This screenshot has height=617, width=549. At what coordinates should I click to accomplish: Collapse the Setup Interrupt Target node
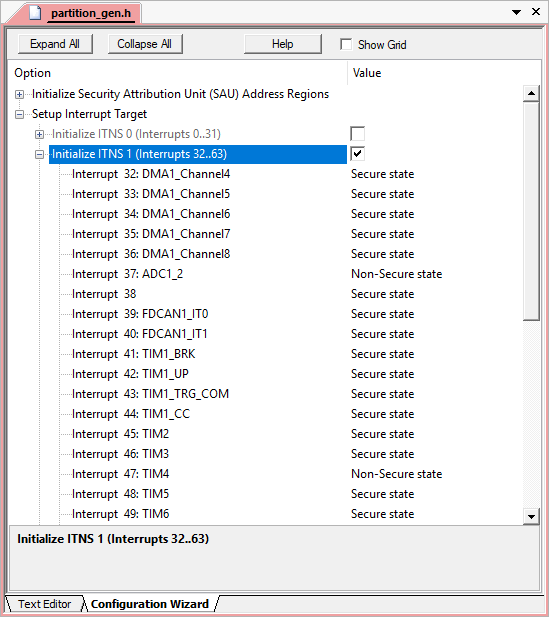19,115
